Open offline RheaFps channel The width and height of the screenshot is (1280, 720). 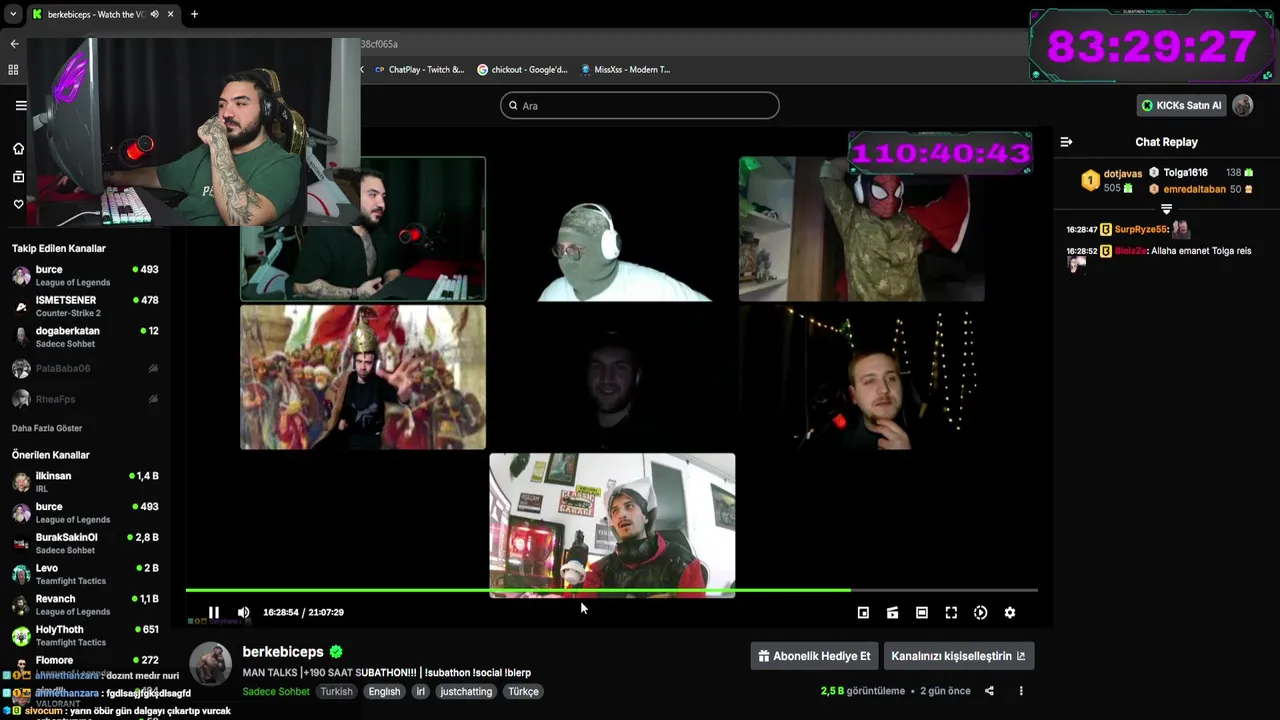tap(85, 399)
